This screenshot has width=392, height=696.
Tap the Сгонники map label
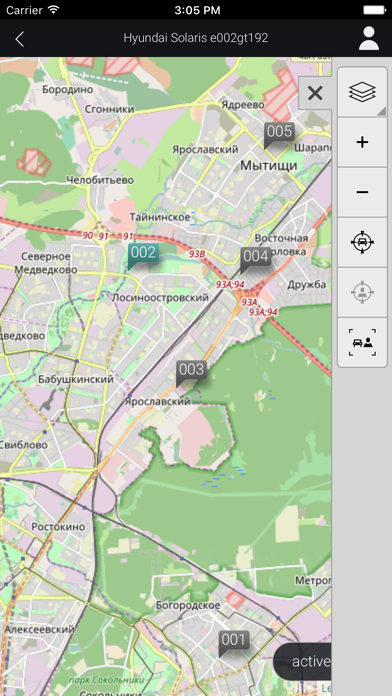109,109
